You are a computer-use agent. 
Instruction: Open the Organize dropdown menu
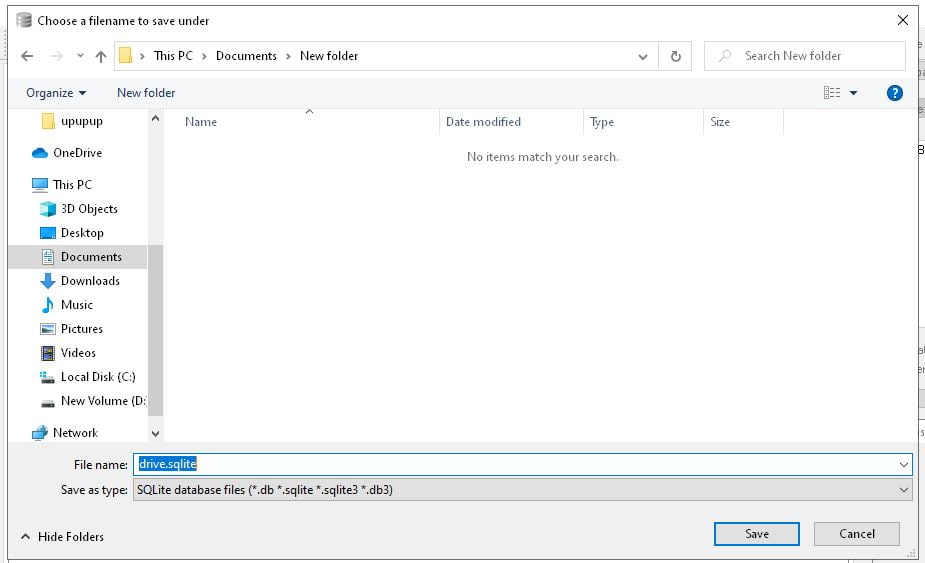(56, 93)
